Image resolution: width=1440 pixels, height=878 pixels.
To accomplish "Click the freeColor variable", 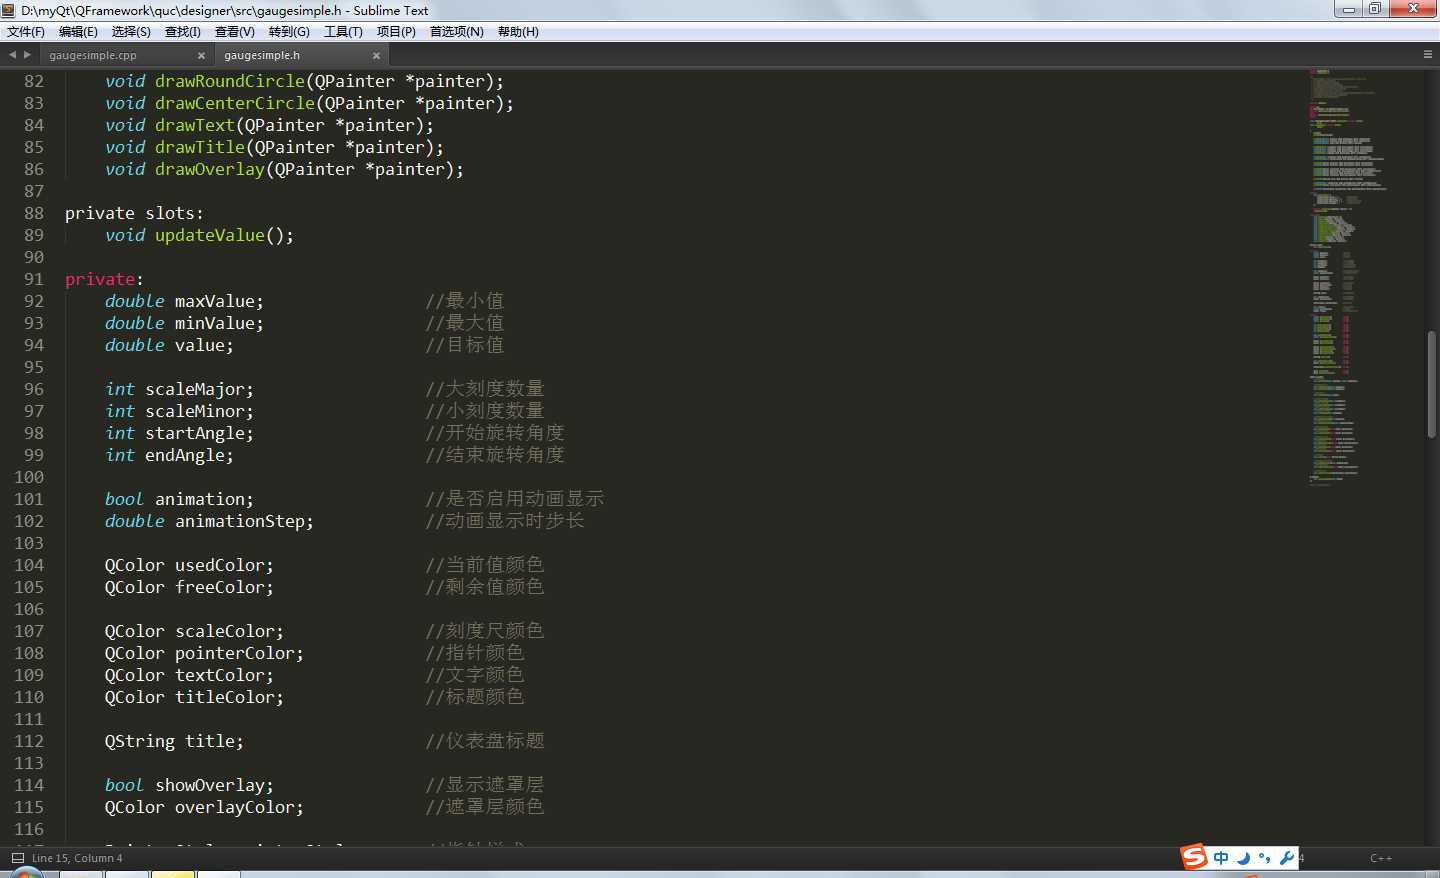I will tap(220, 587).
